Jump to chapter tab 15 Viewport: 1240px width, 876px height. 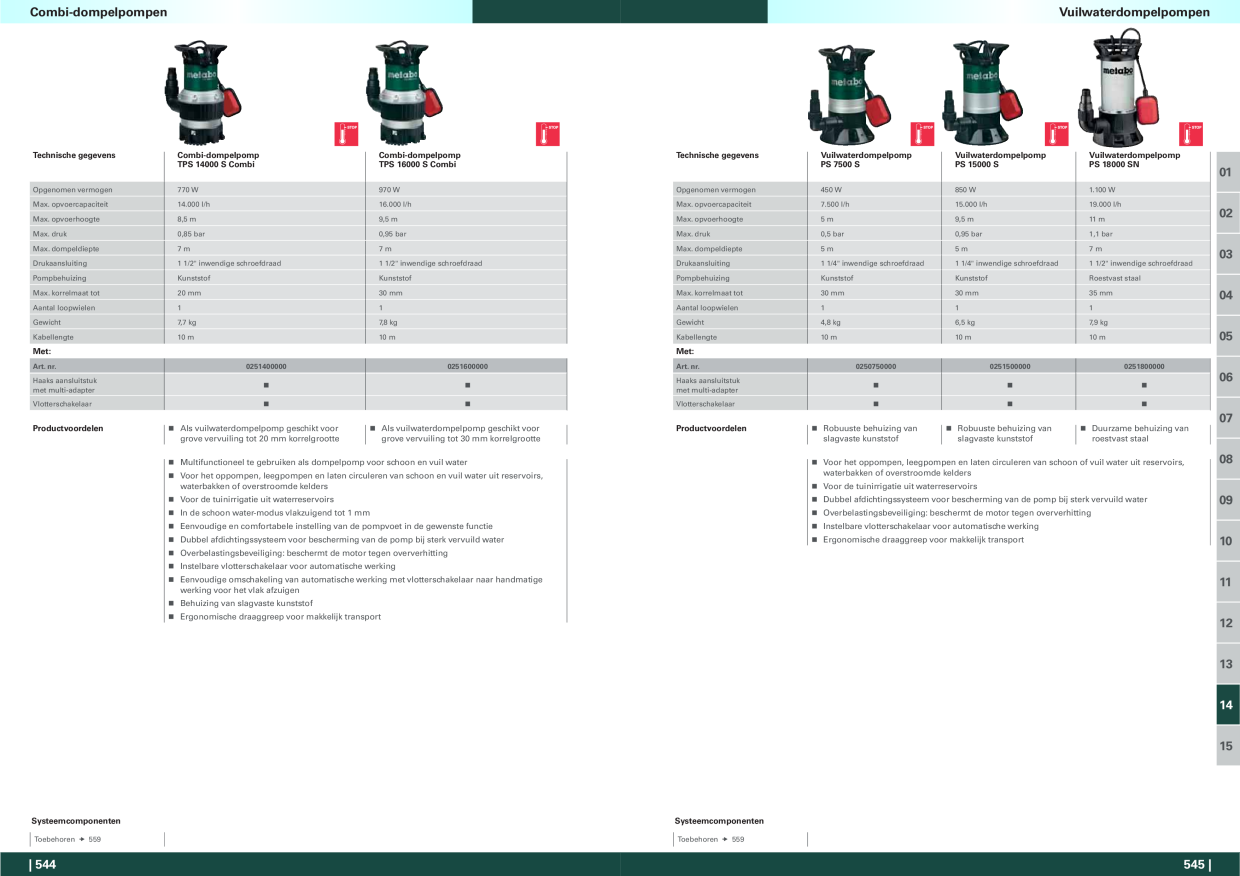click(x=1227, y=746)
